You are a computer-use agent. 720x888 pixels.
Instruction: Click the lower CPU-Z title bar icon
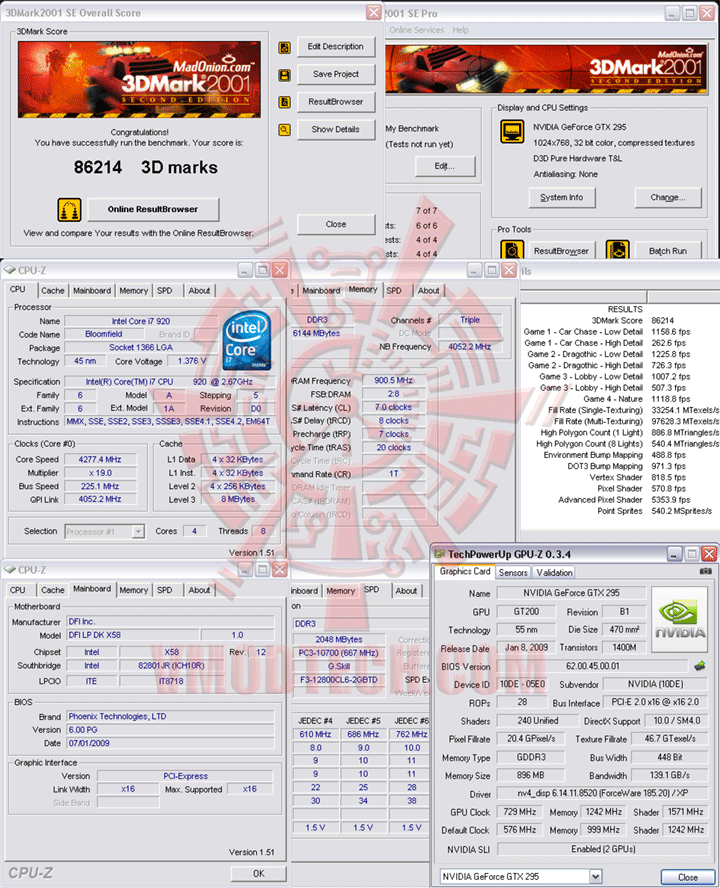tap(10, 570)
